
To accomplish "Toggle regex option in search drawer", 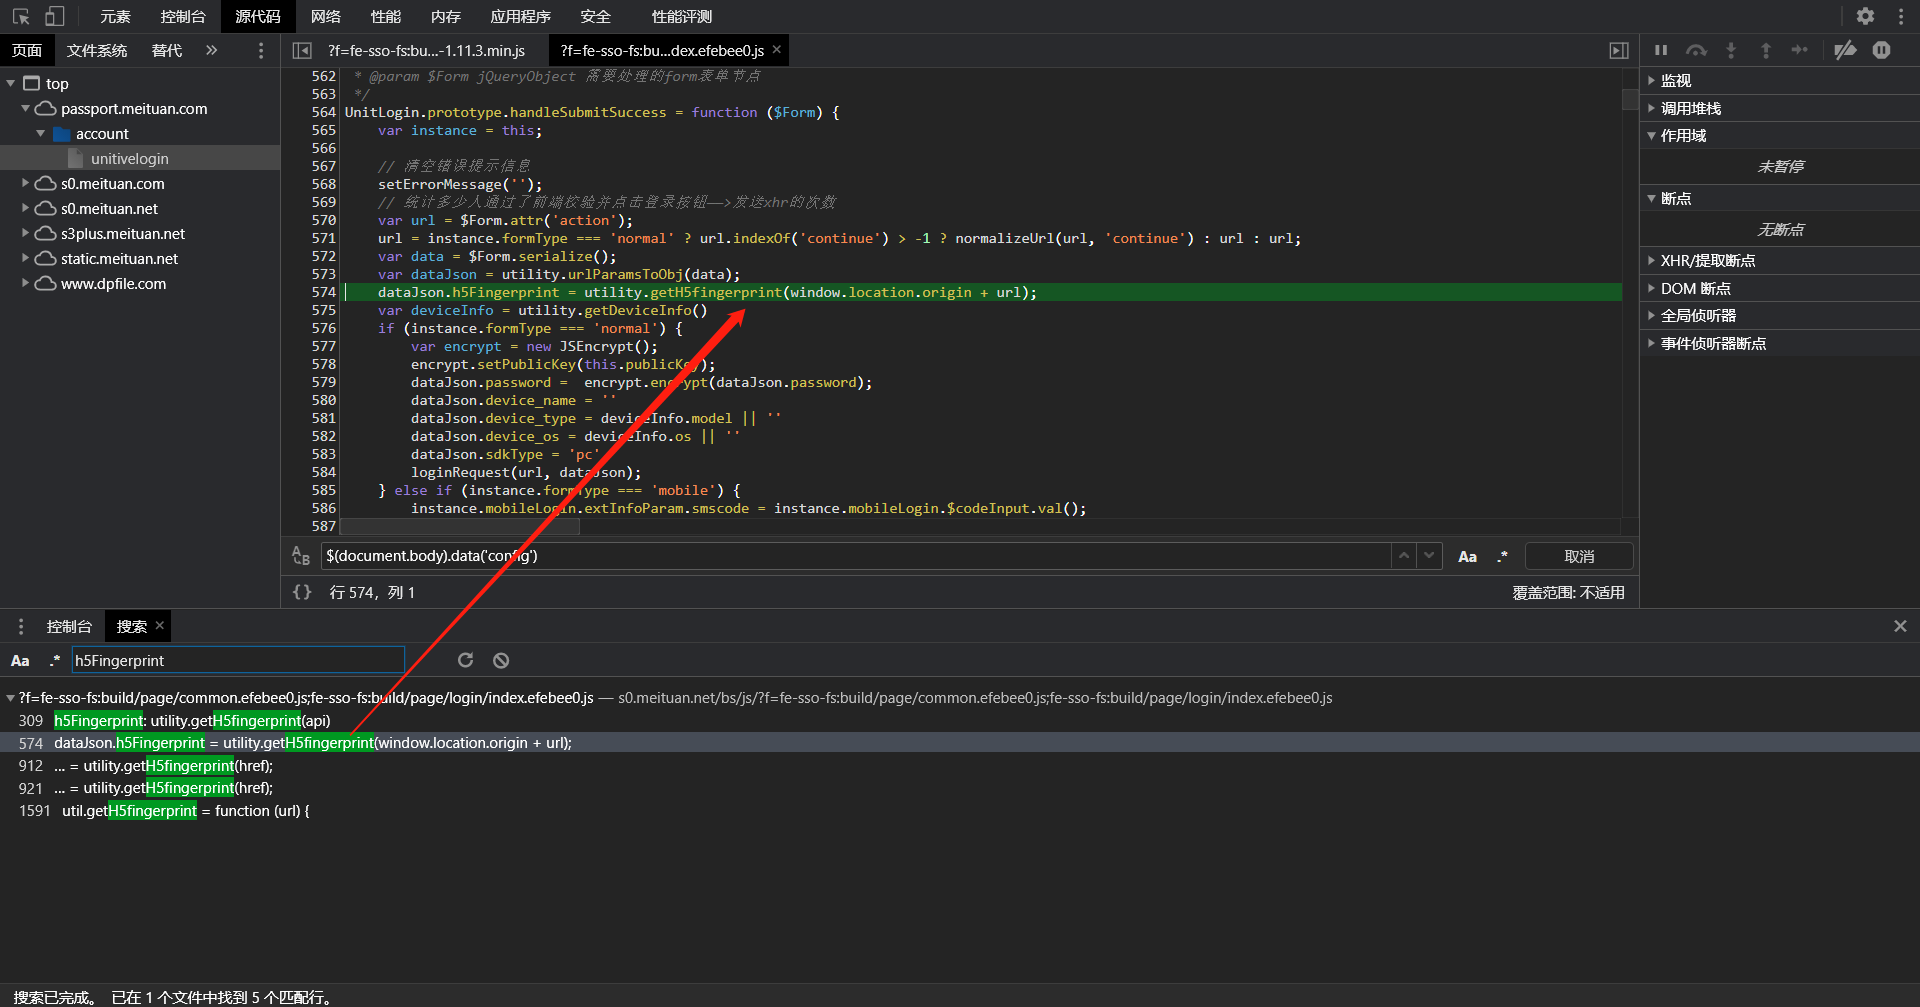I will [x=55, y=661].
